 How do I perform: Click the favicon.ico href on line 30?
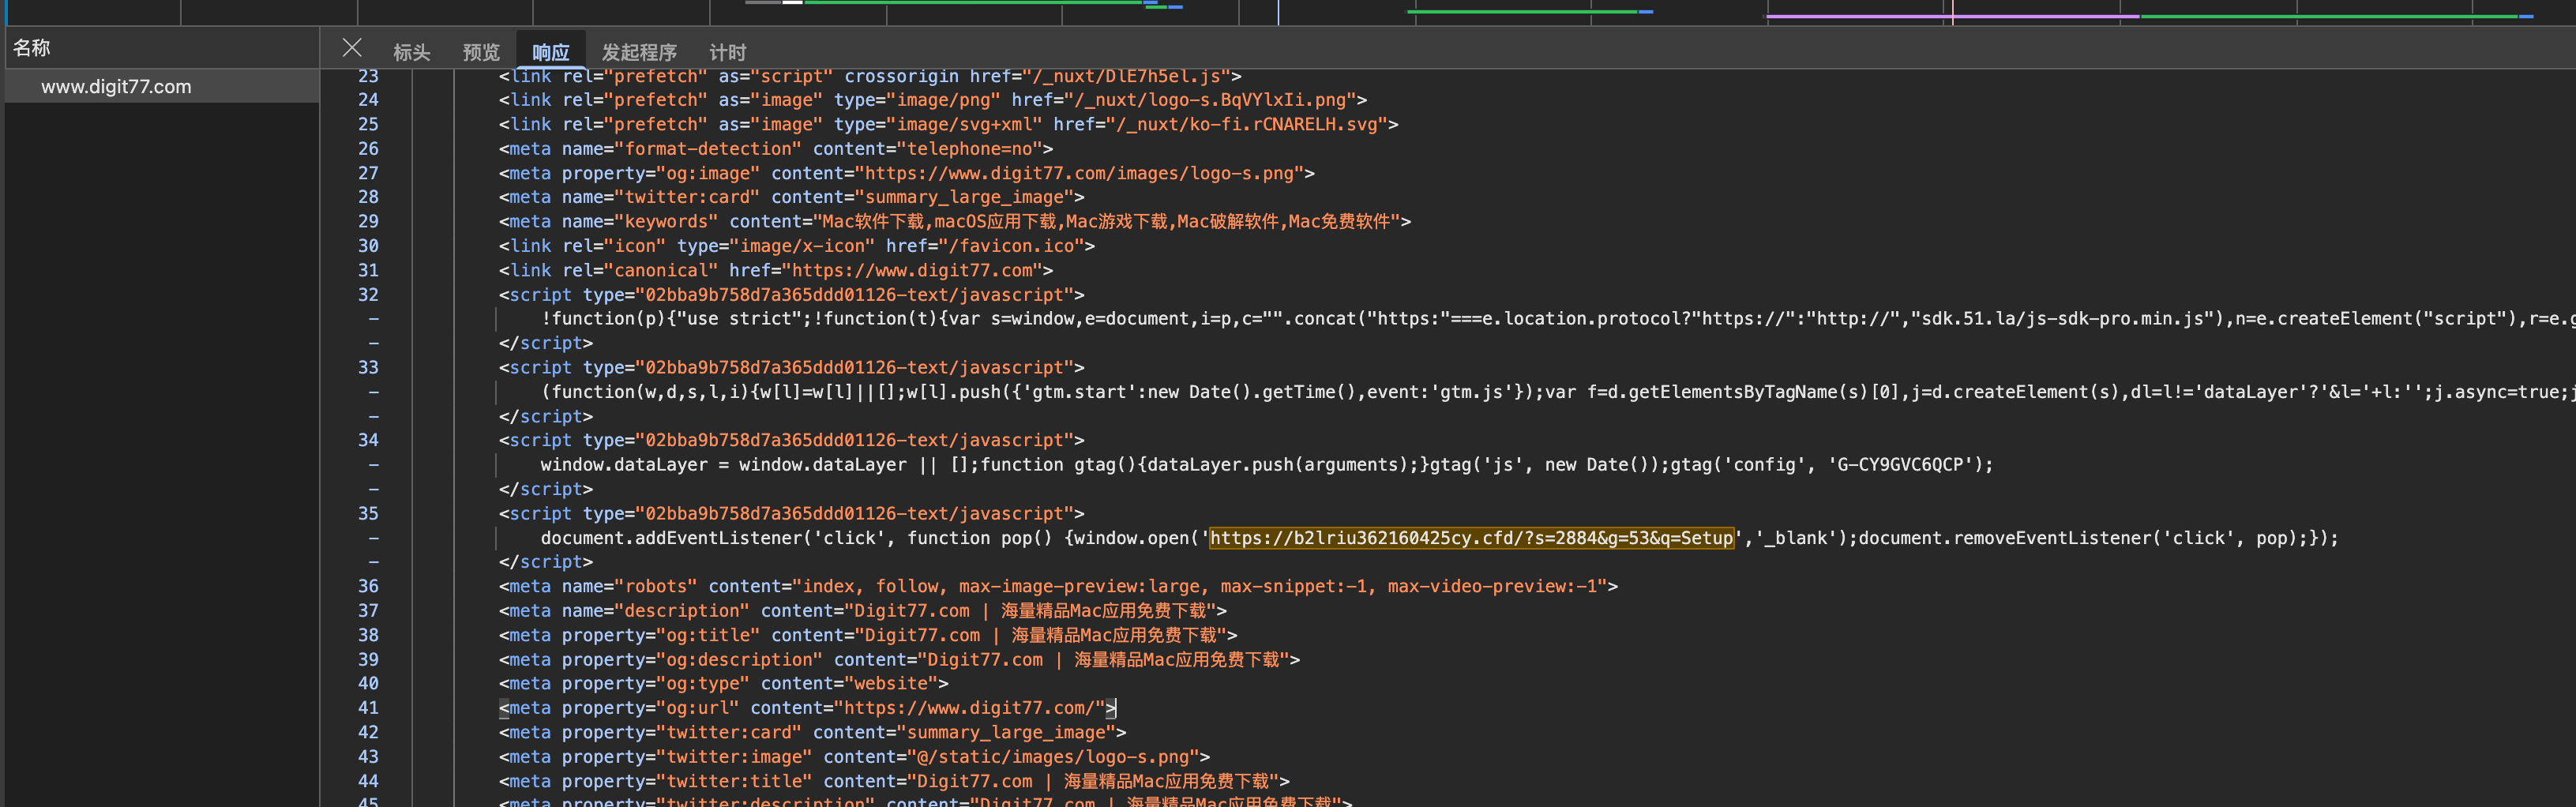(1014, 246)
